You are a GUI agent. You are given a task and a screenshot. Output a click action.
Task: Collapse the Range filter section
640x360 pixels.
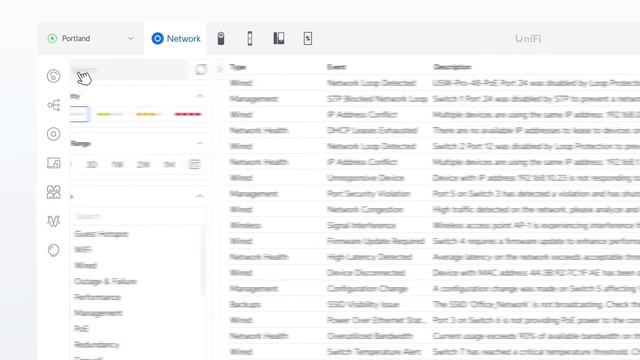point(200,143)
